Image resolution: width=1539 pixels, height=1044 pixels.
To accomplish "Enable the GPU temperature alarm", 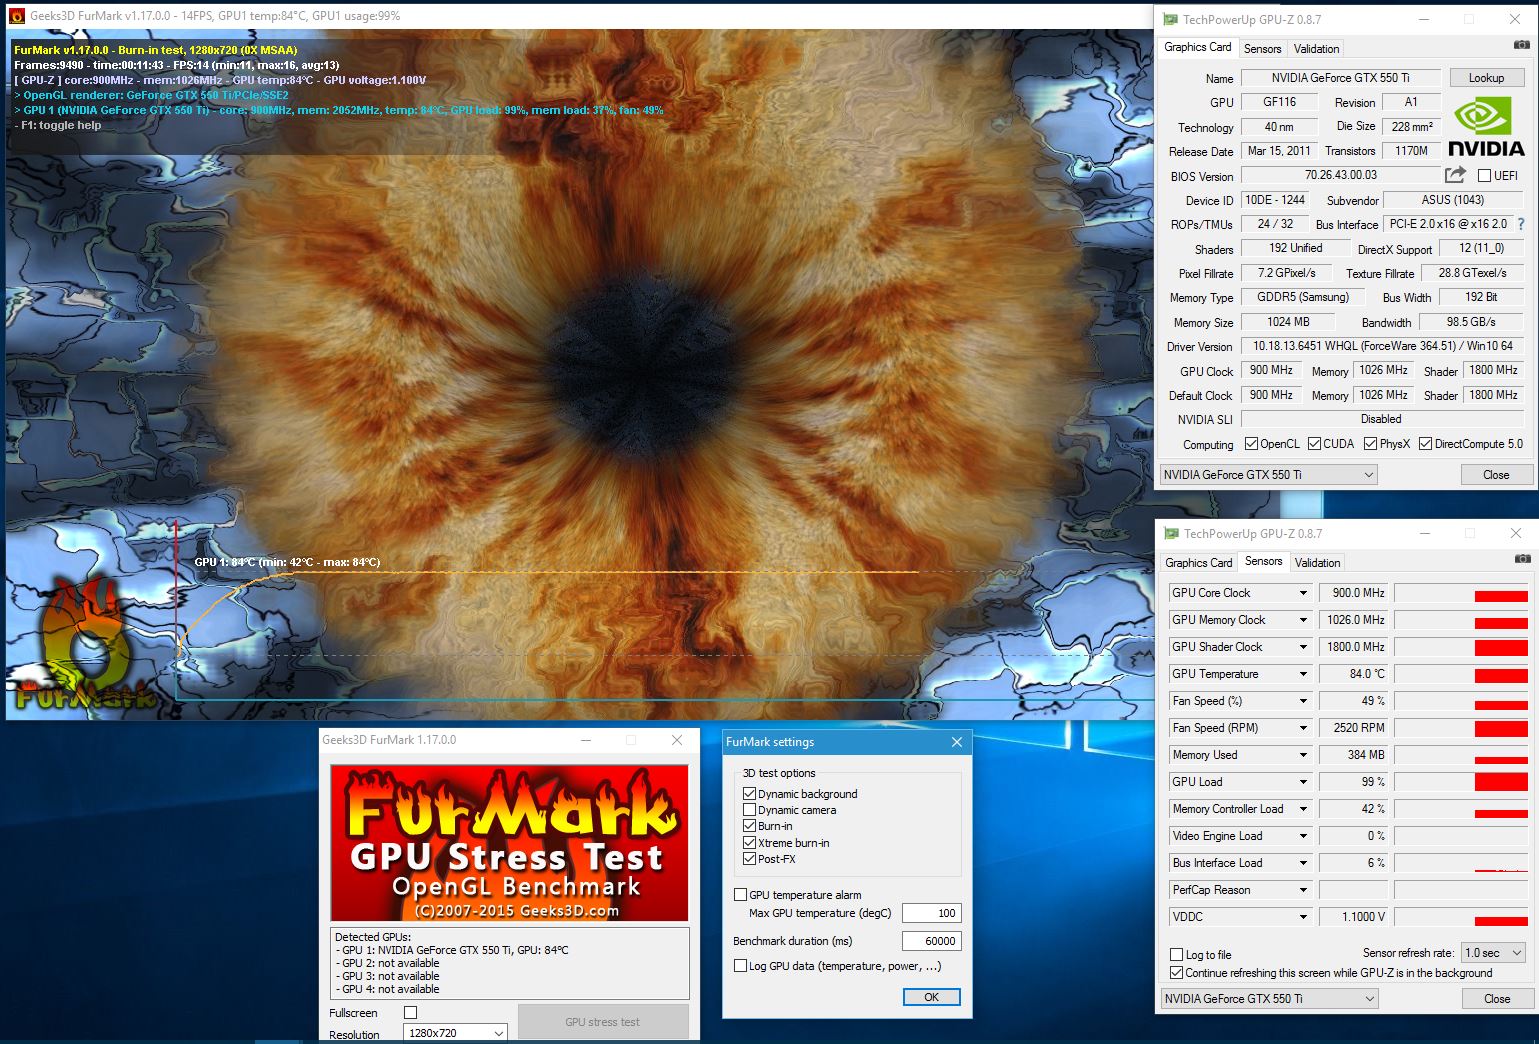I will pos(741,895).
